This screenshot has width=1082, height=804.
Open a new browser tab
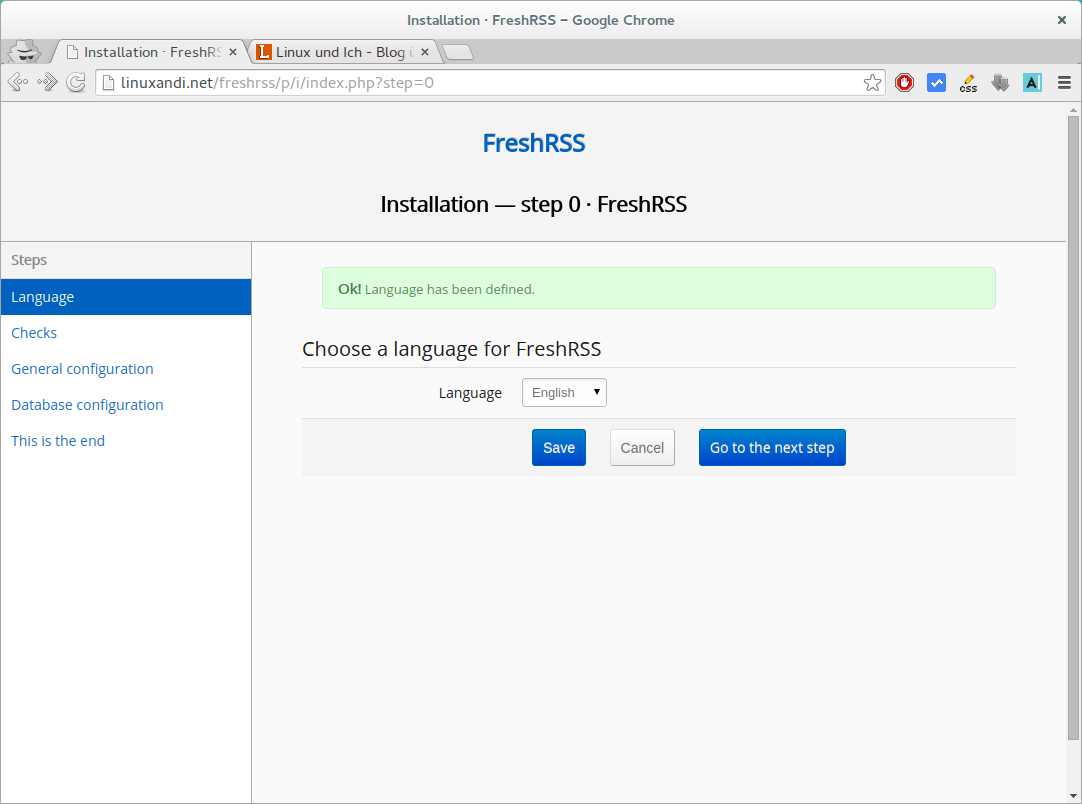[x=458, y=52]
